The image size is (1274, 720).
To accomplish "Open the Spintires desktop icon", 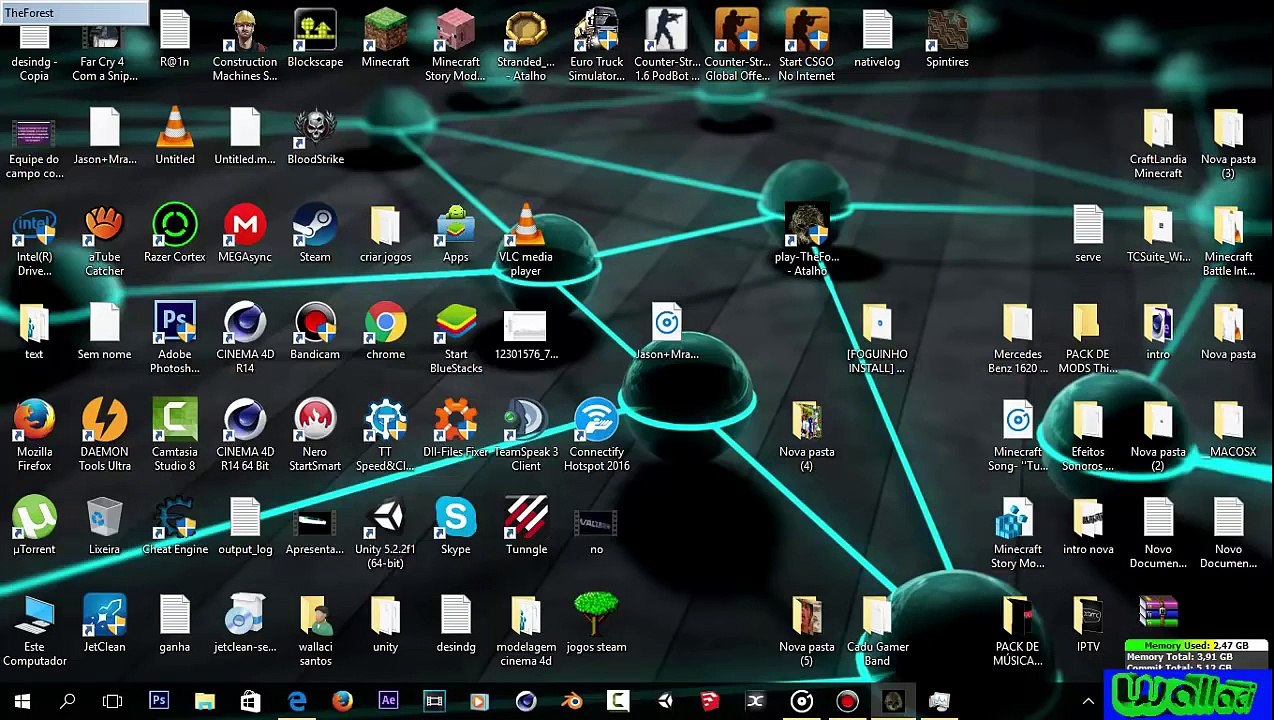I will click(x=947, y=40).
